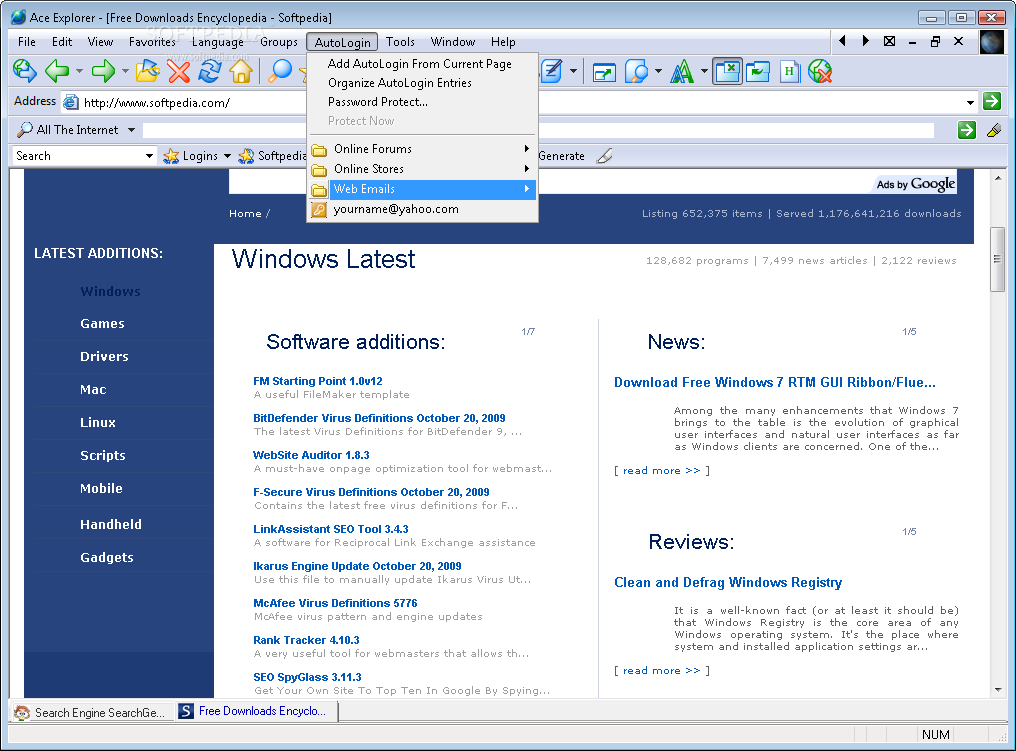Click the green Back arrow icon
Screen dimensions: 1016x751
[57, 71]
